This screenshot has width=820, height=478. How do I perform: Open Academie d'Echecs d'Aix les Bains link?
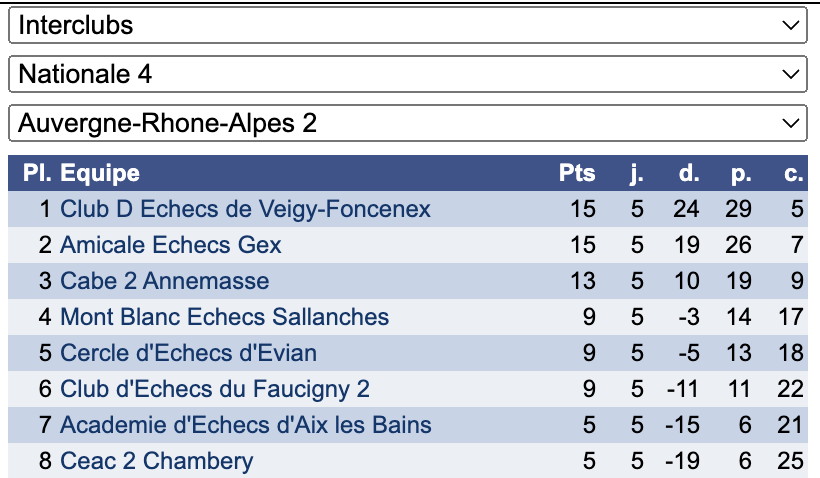[x=246, y=425]
